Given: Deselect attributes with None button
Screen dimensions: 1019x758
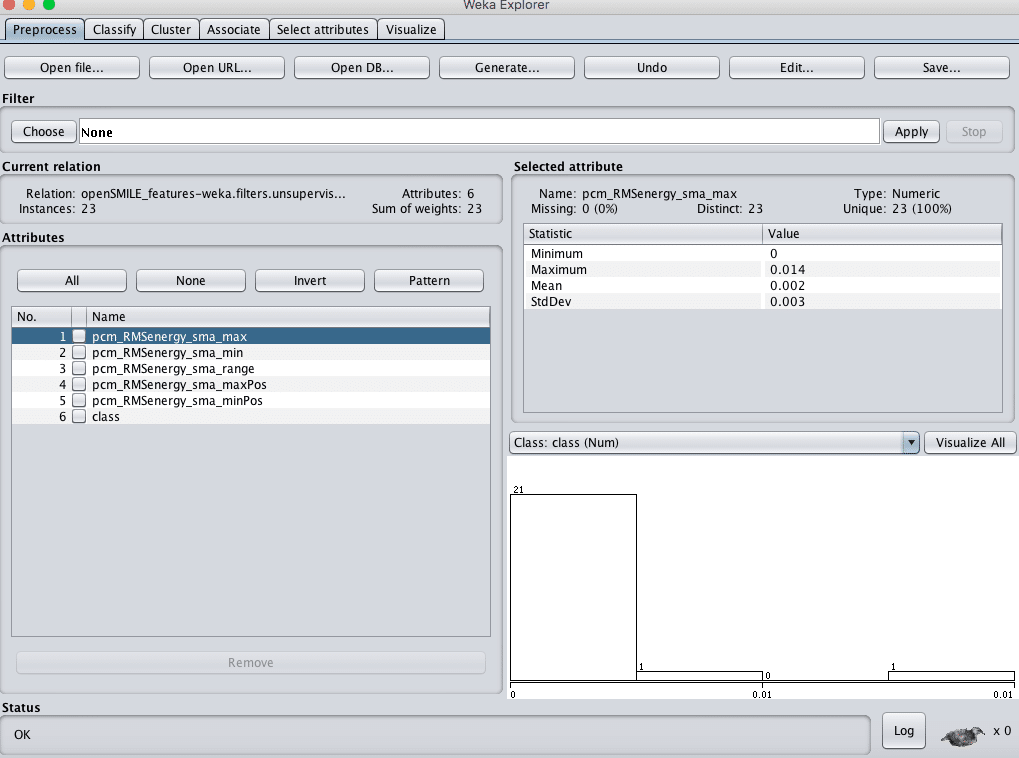Looking at the screenshot, I should coord(190,281).
